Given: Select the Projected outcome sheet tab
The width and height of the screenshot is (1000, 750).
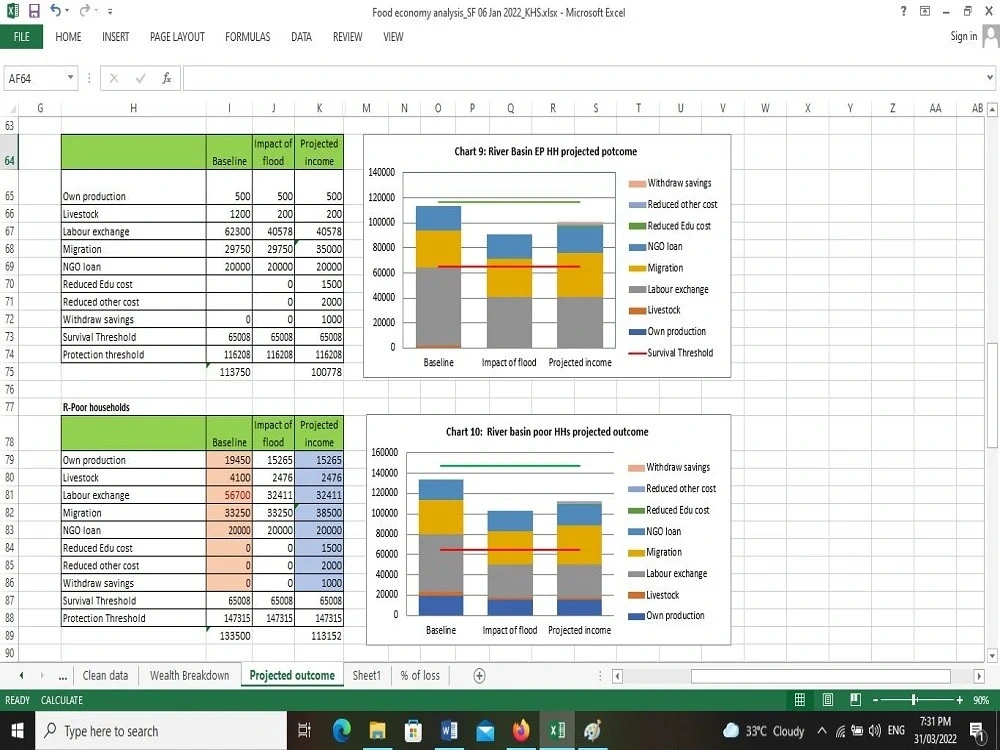Looking at the screenshot, I should (x=292, y=675).
